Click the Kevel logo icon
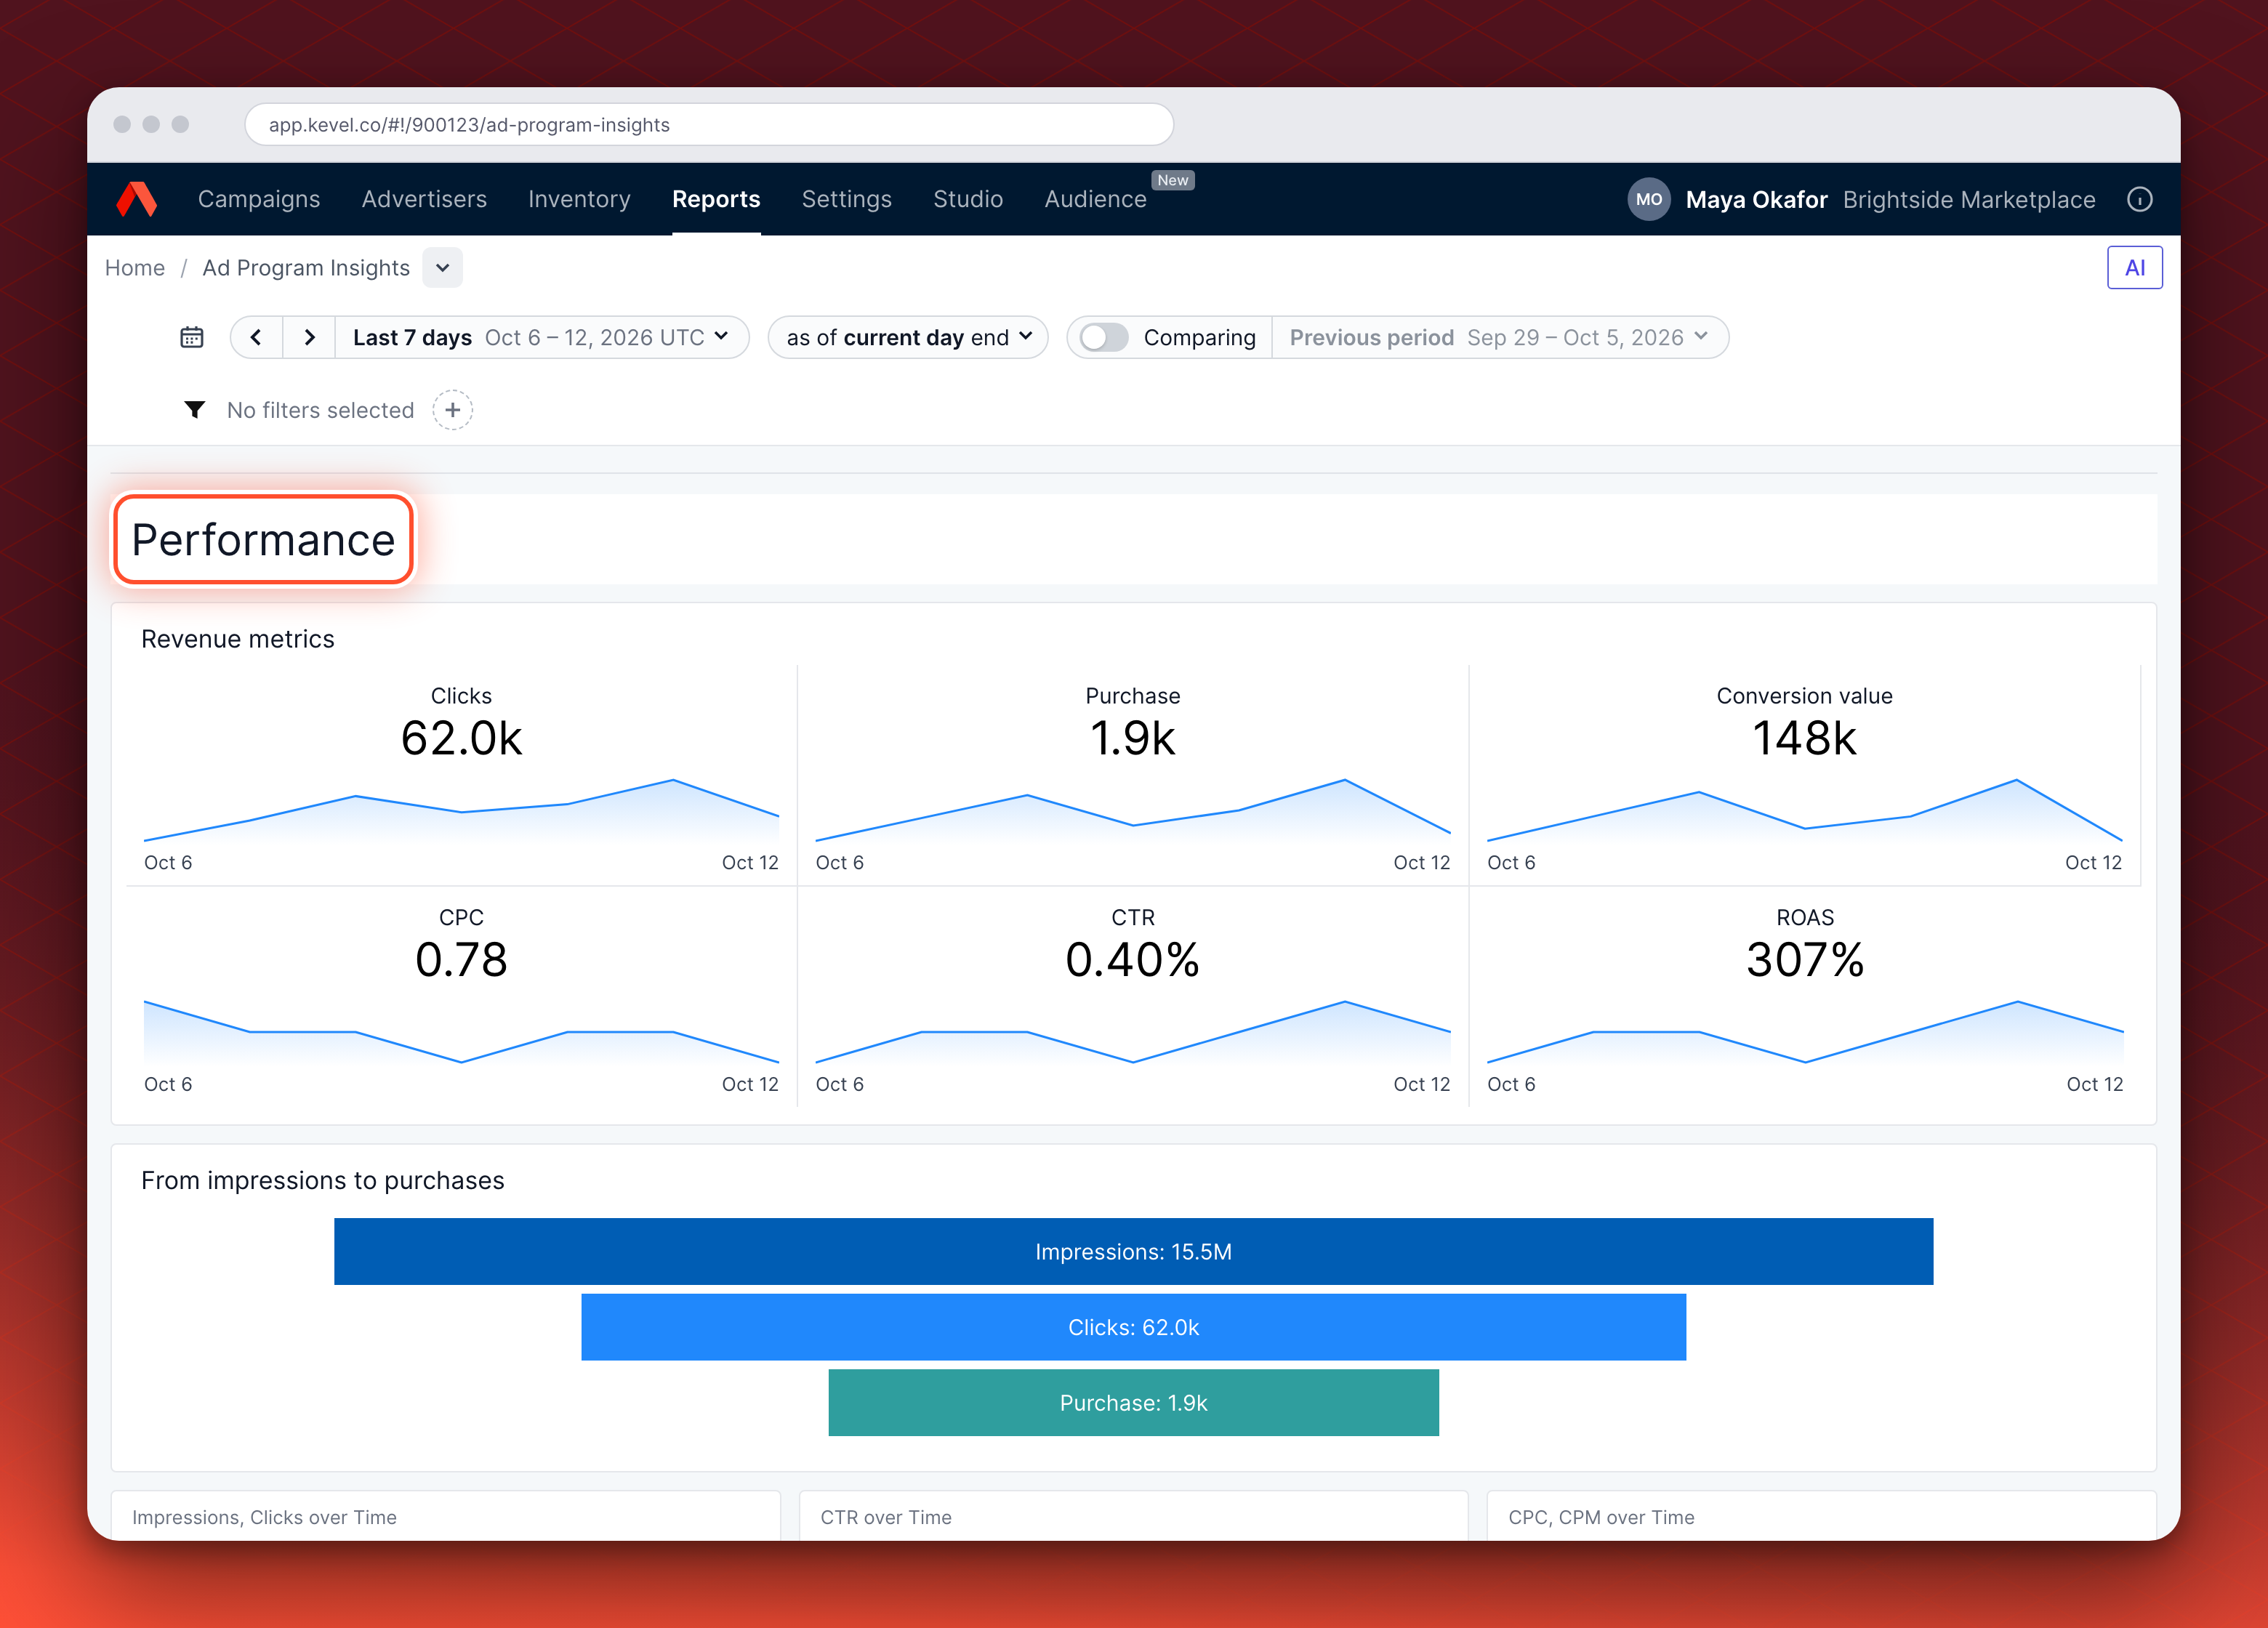The width and height of the screenshot is (2268, 1628). tap(137, 199)
